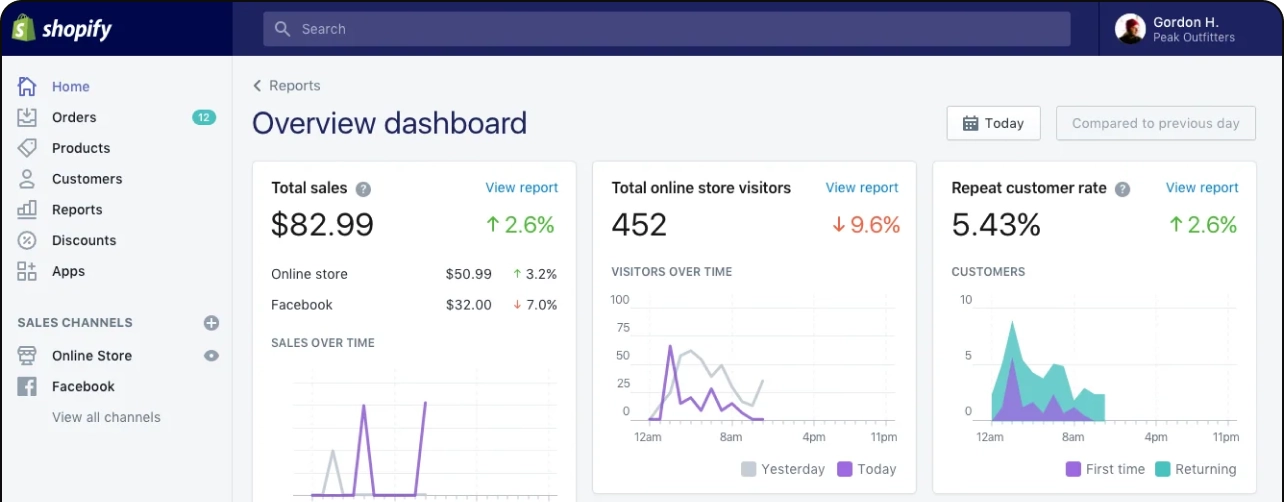The height and width of the screenshot is (502, 1284).
Task: Click the Orders inbox icon
Action: click(x=27, y=117)
